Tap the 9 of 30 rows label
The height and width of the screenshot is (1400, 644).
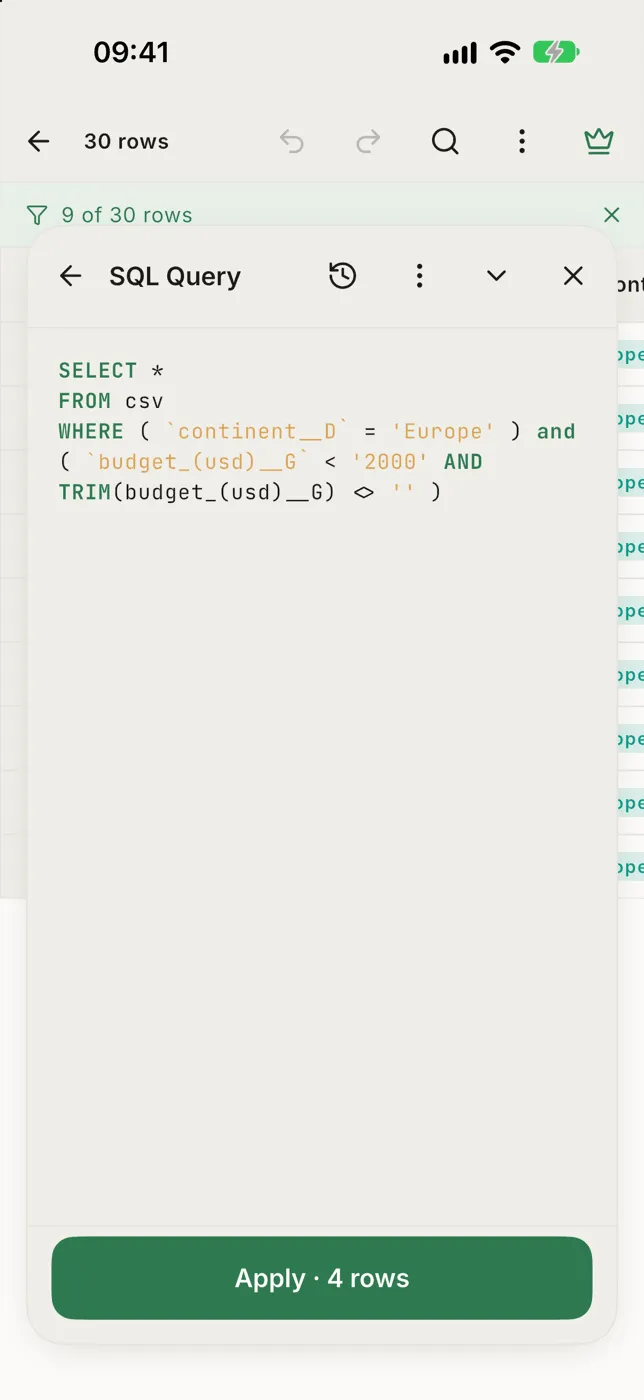127,215
